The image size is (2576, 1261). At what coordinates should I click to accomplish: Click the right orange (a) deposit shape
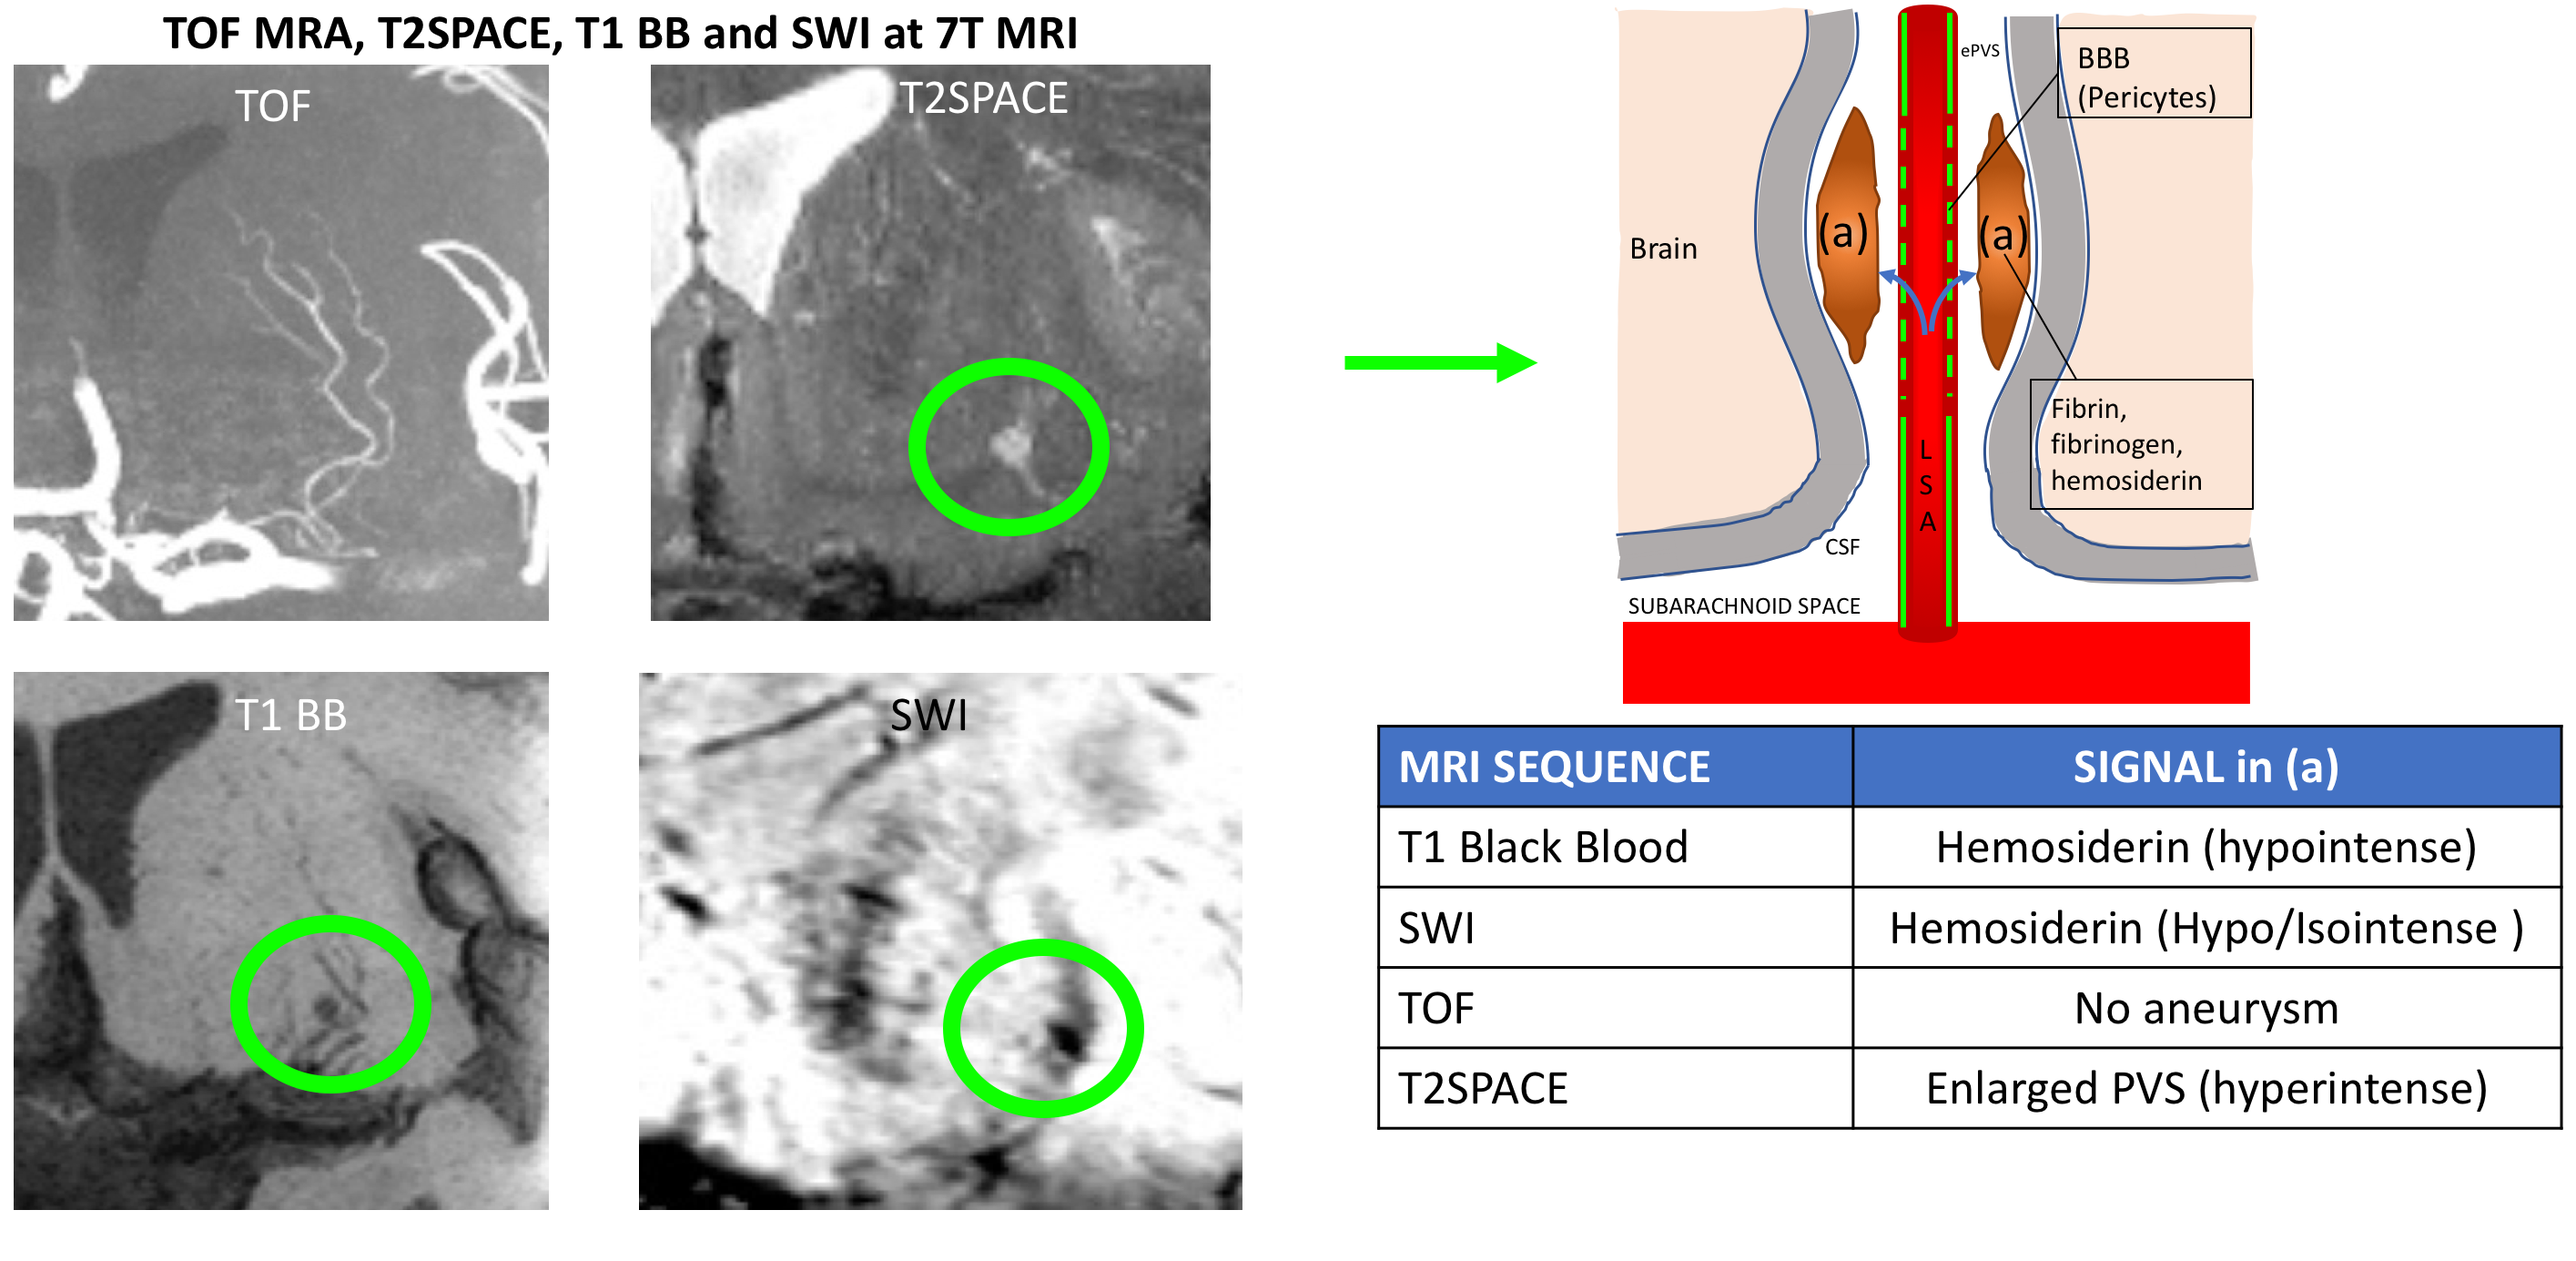click(x=2002, y=240)
